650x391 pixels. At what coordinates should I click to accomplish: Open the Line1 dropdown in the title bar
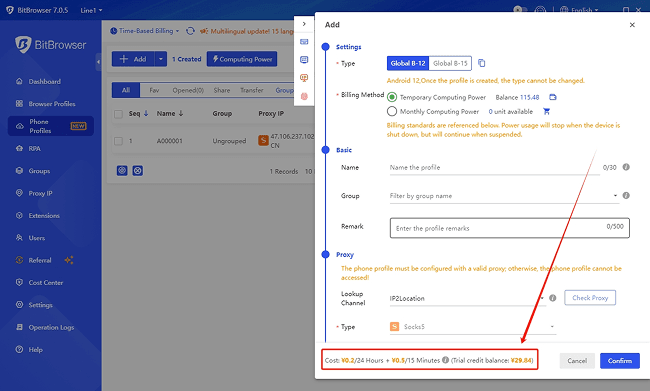tap(91, 10)
